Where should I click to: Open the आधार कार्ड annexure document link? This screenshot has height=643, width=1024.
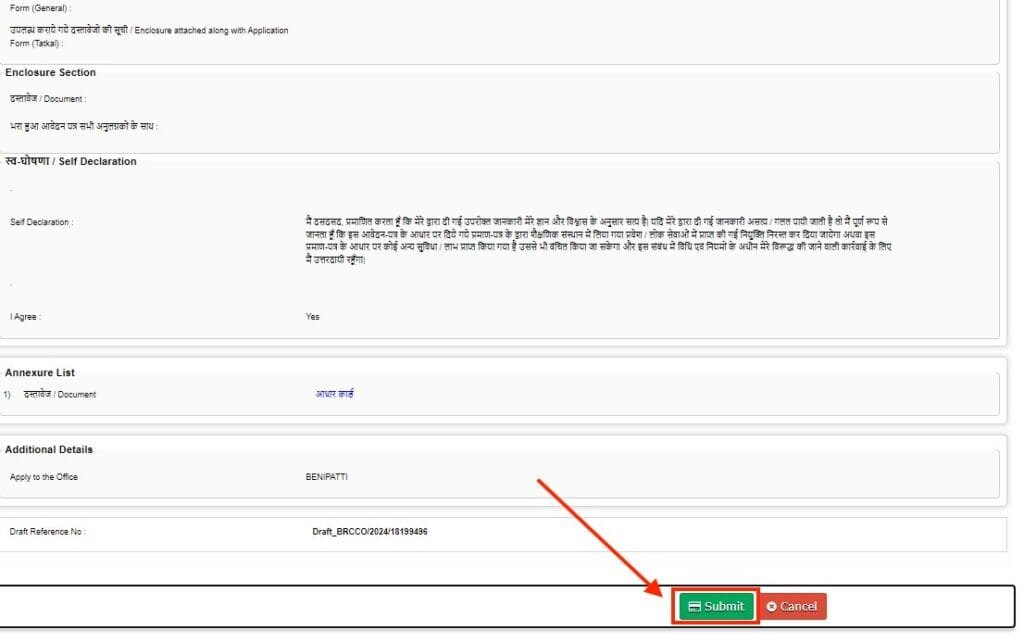(x=334, y=394)
